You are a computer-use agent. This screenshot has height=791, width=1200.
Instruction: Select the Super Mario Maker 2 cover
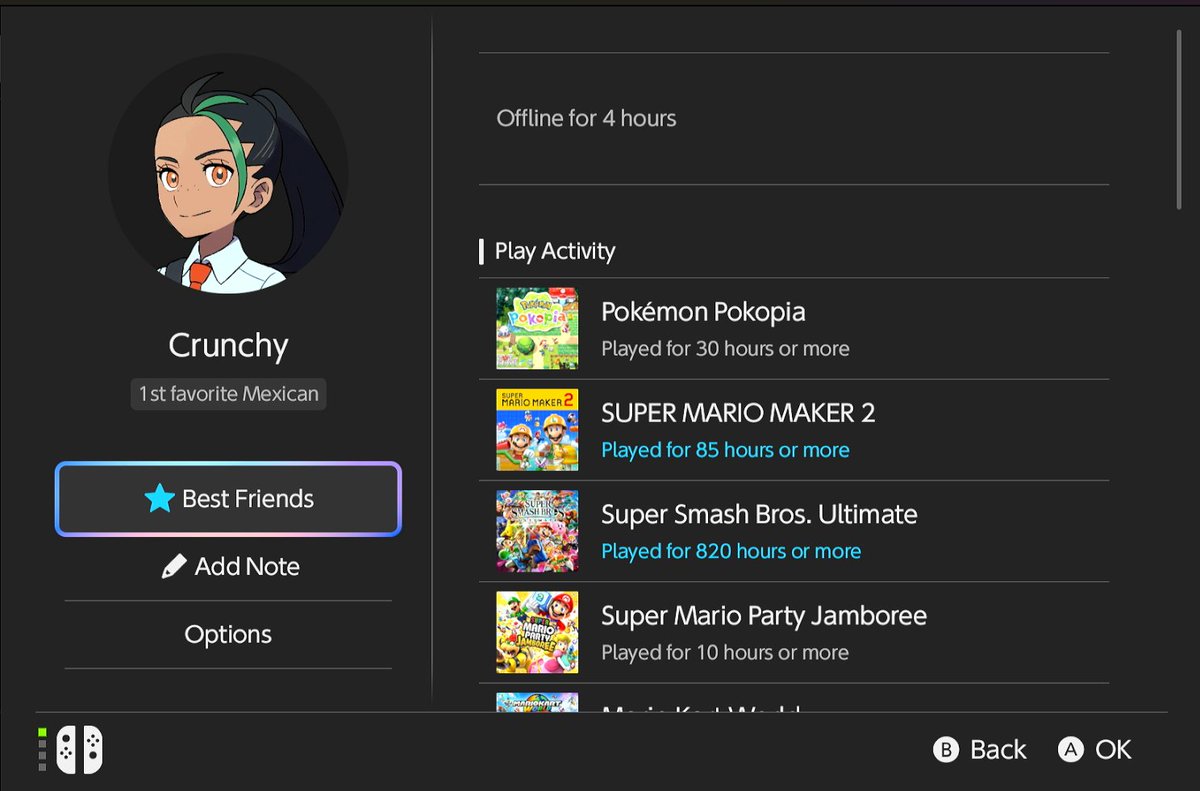(537, 430)
